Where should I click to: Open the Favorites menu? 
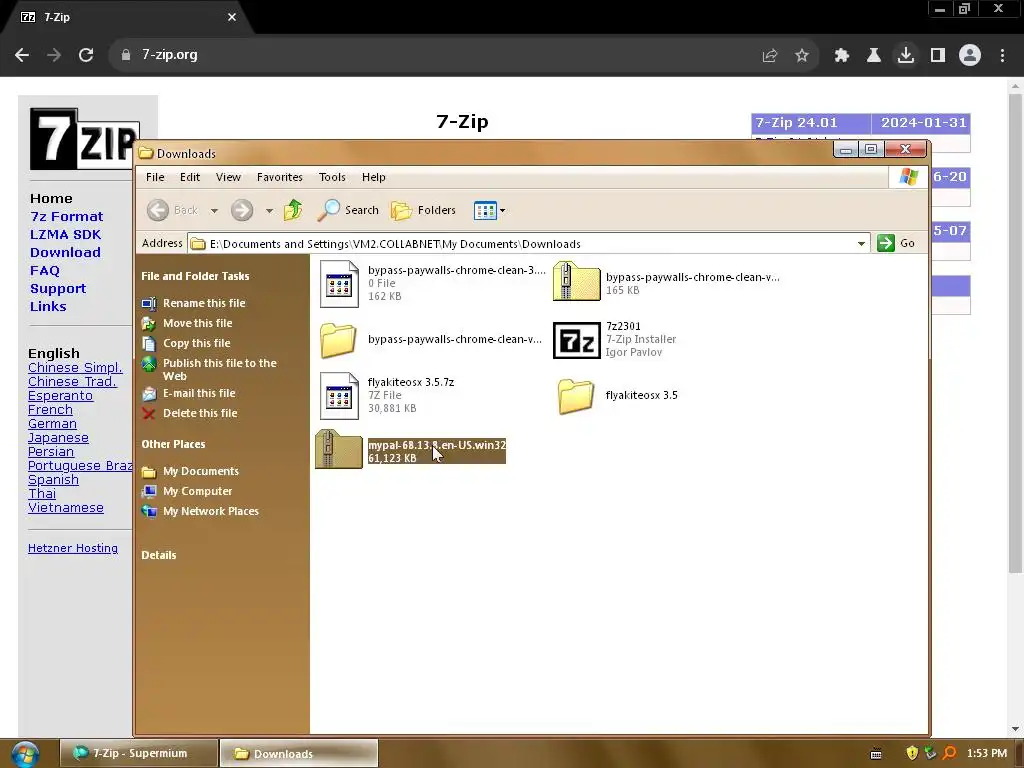pos(280,177)
